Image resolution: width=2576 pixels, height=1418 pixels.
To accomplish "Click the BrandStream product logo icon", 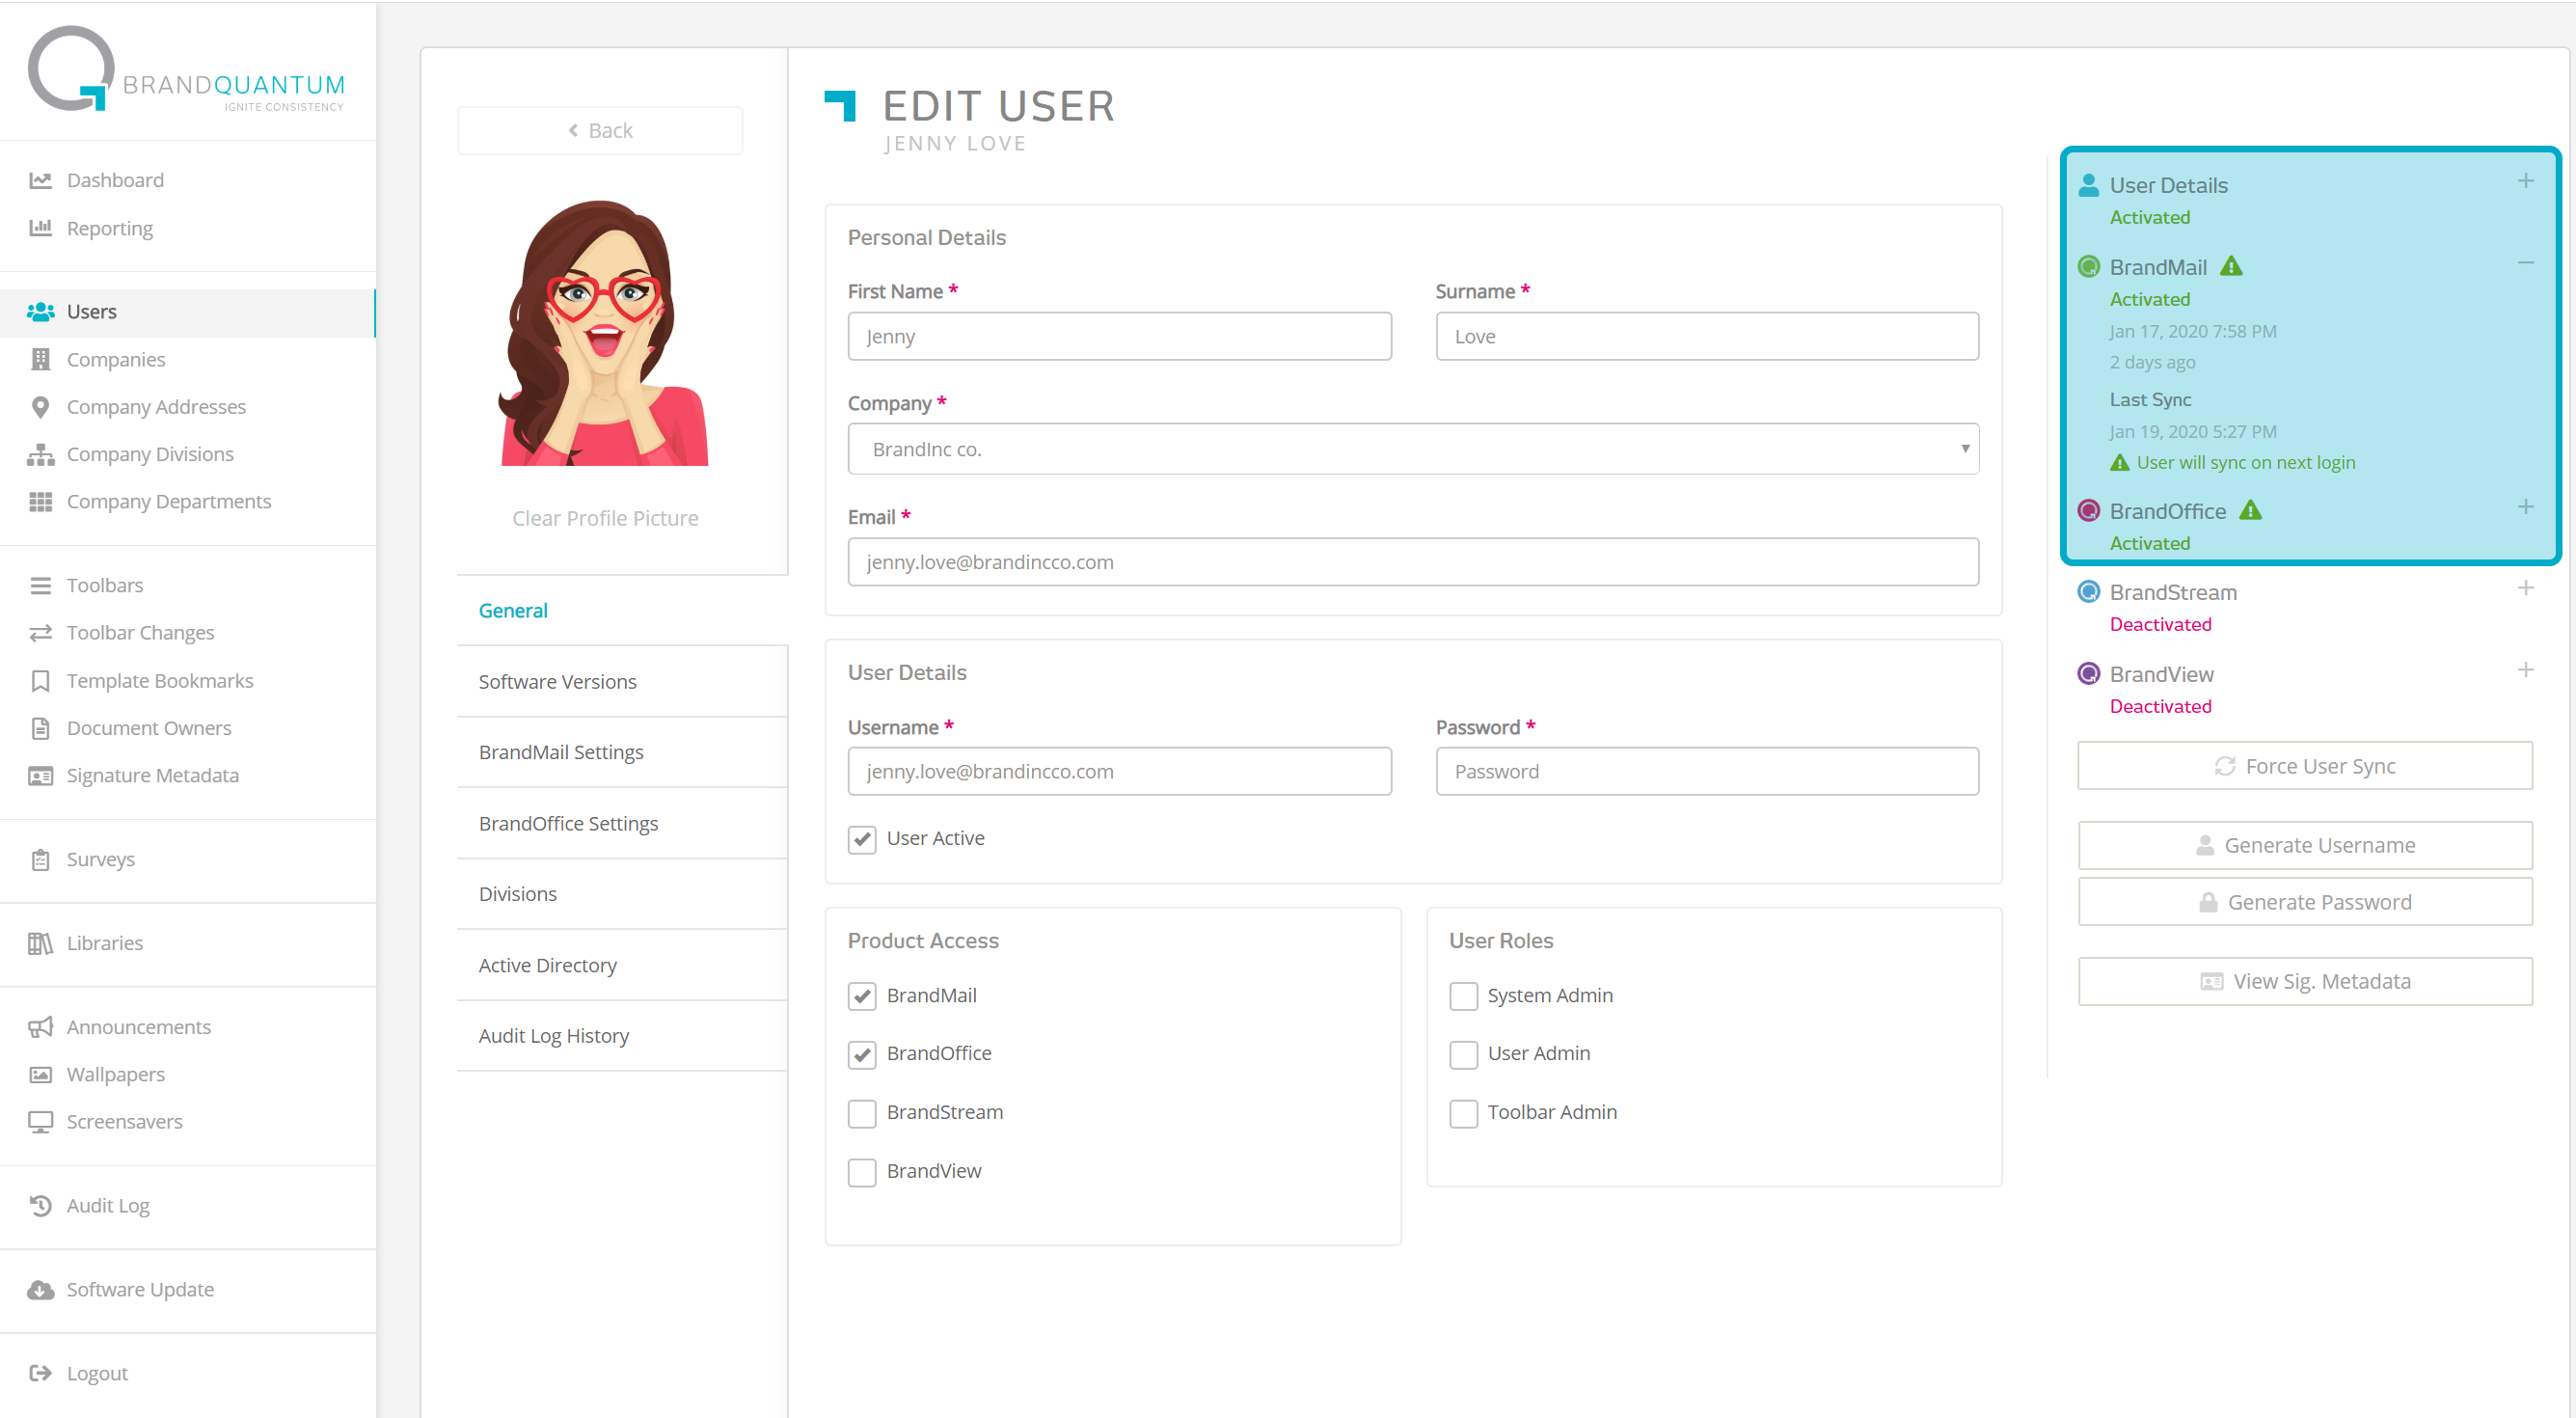I will tap(2088, 592).
